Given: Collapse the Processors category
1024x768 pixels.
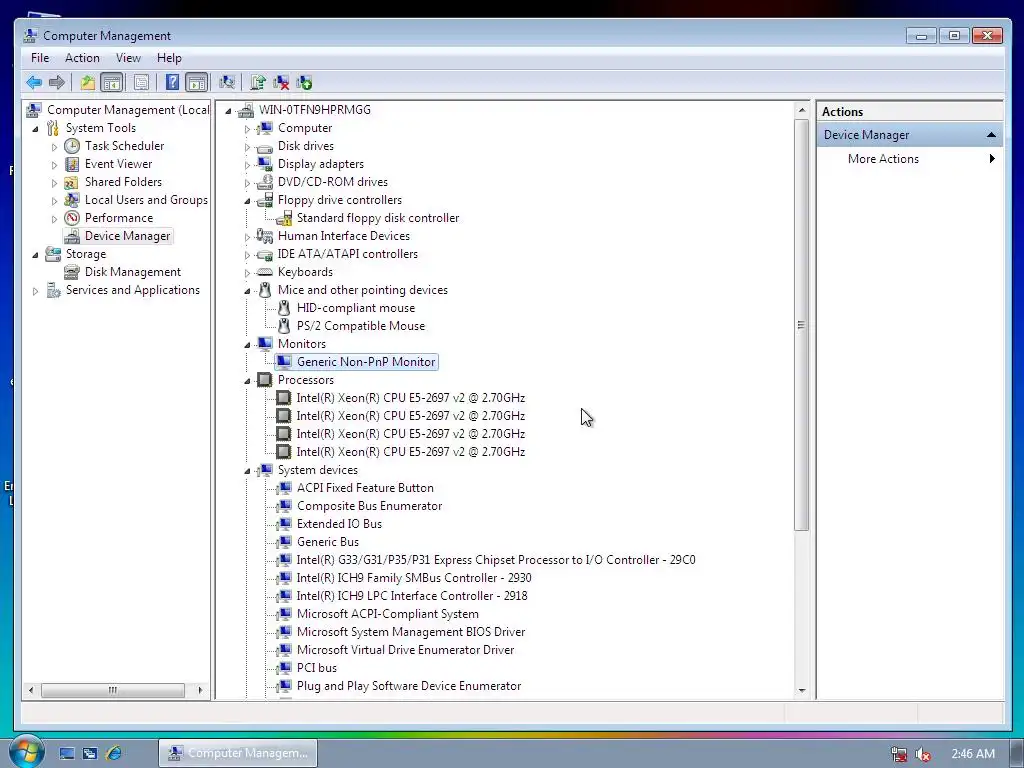Looking at the screenshot, I should tap(247, 381).
